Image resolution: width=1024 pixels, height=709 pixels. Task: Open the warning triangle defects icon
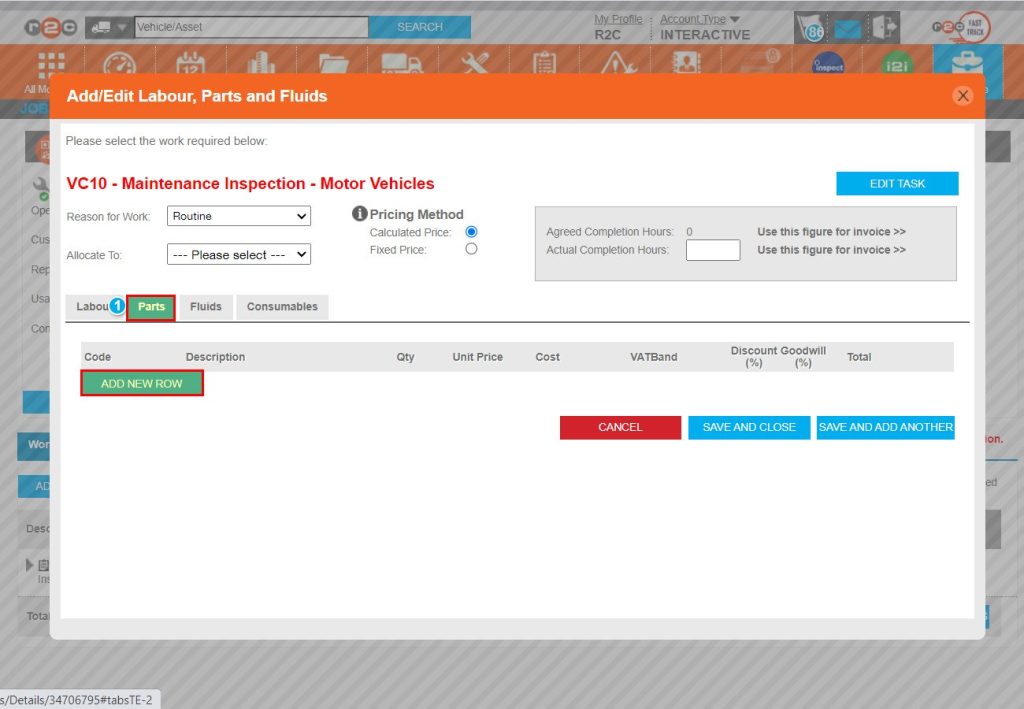tap(617, 62)
